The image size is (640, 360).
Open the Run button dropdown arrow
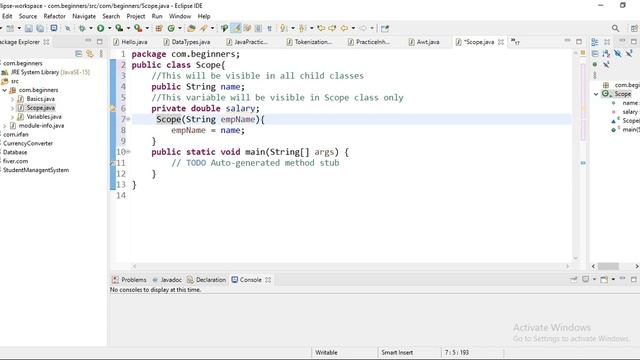click(109, 28)
